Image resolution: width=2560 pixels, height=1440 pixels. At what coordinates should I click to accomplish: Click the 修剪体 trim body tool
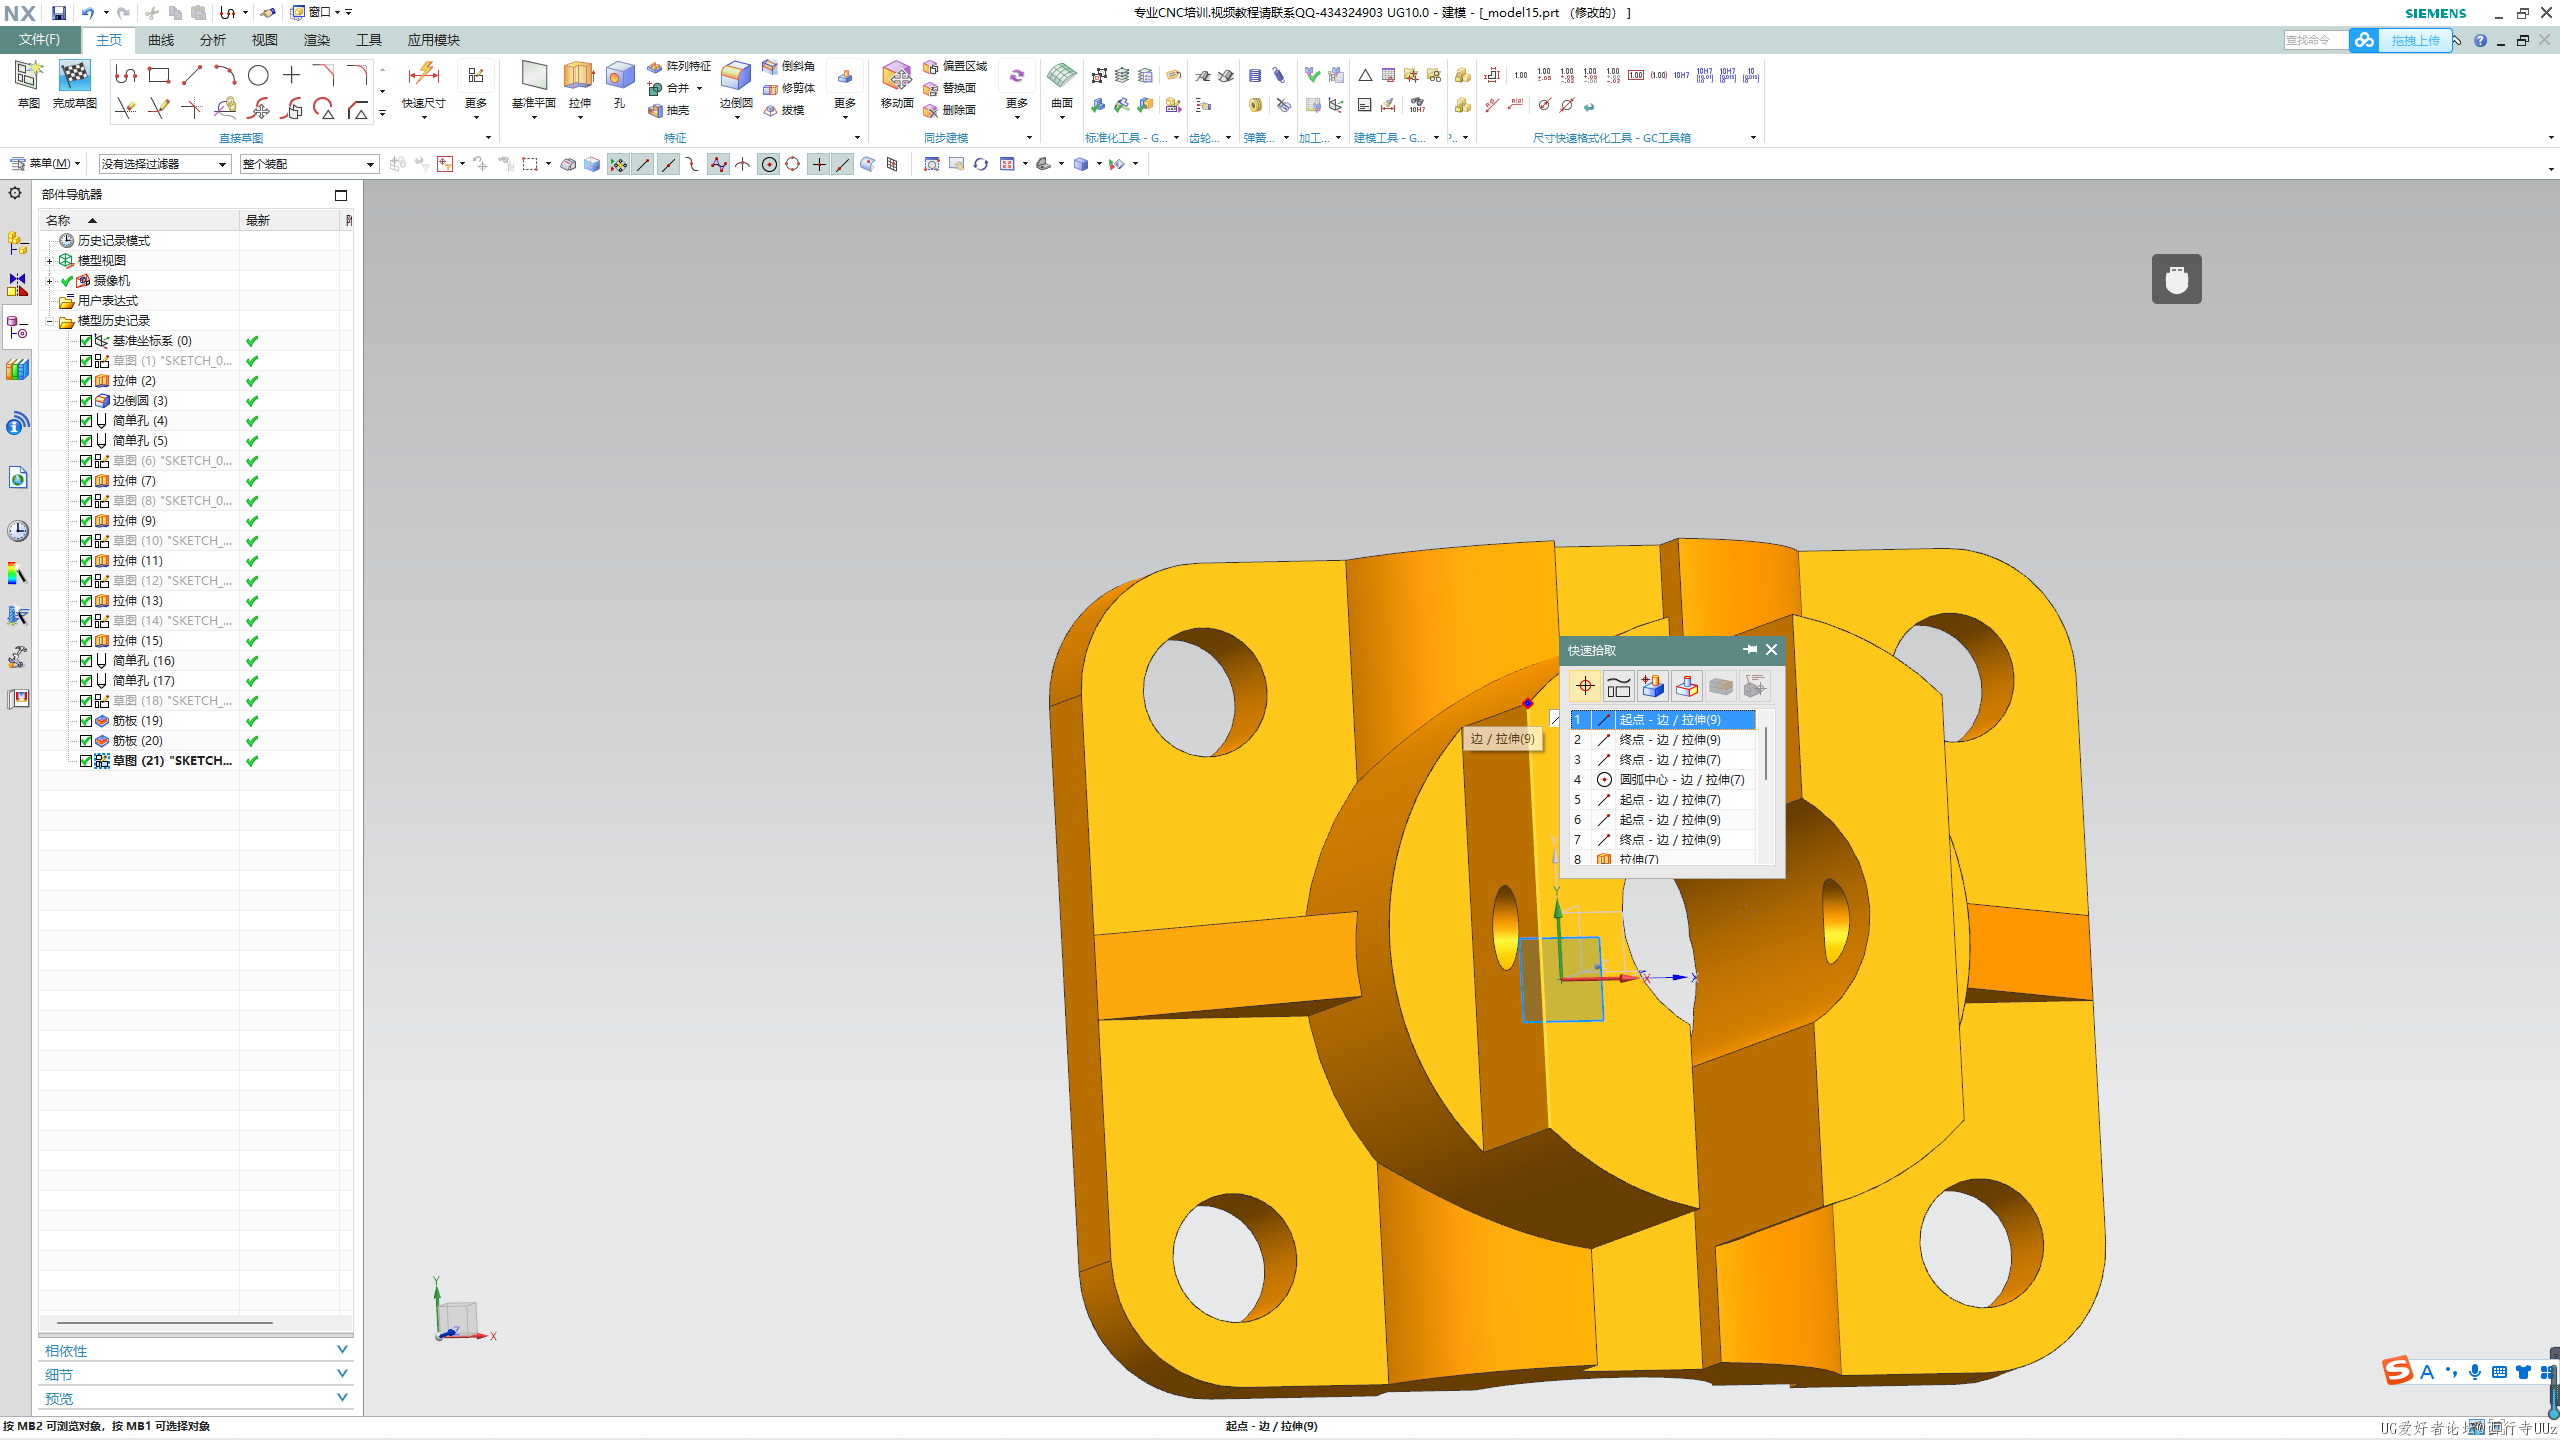coord(788,88)
